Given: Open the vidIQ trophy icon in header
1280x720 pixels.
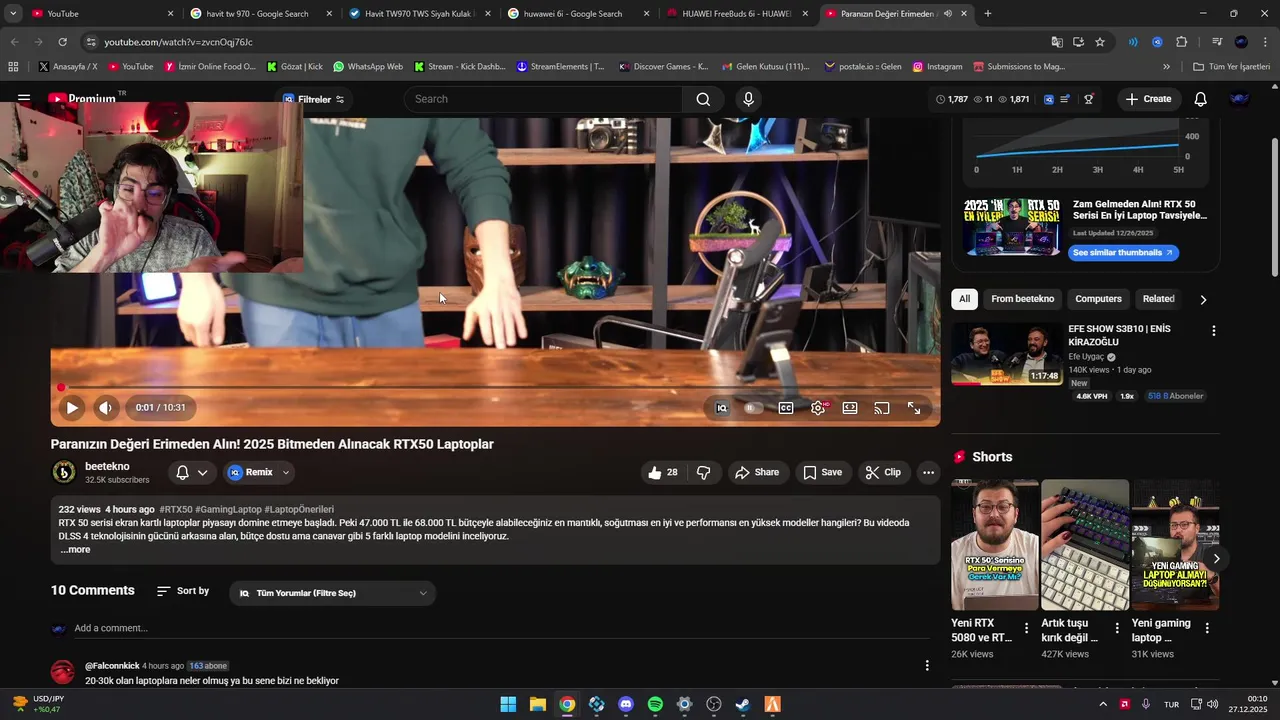Looking at the screenshot, I should point(1088,99).
